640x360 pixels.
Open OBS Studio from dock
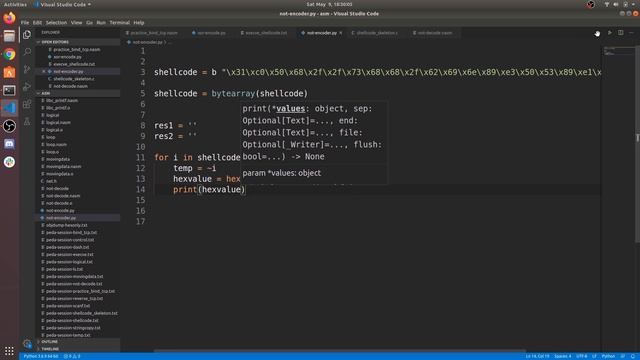point(9,126)
